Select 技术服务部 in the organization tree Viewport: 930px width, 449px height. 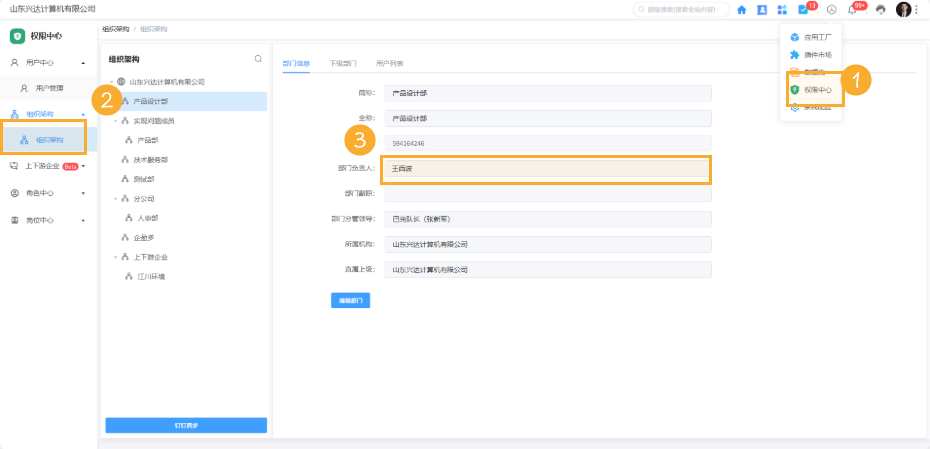tap(150, 159)
